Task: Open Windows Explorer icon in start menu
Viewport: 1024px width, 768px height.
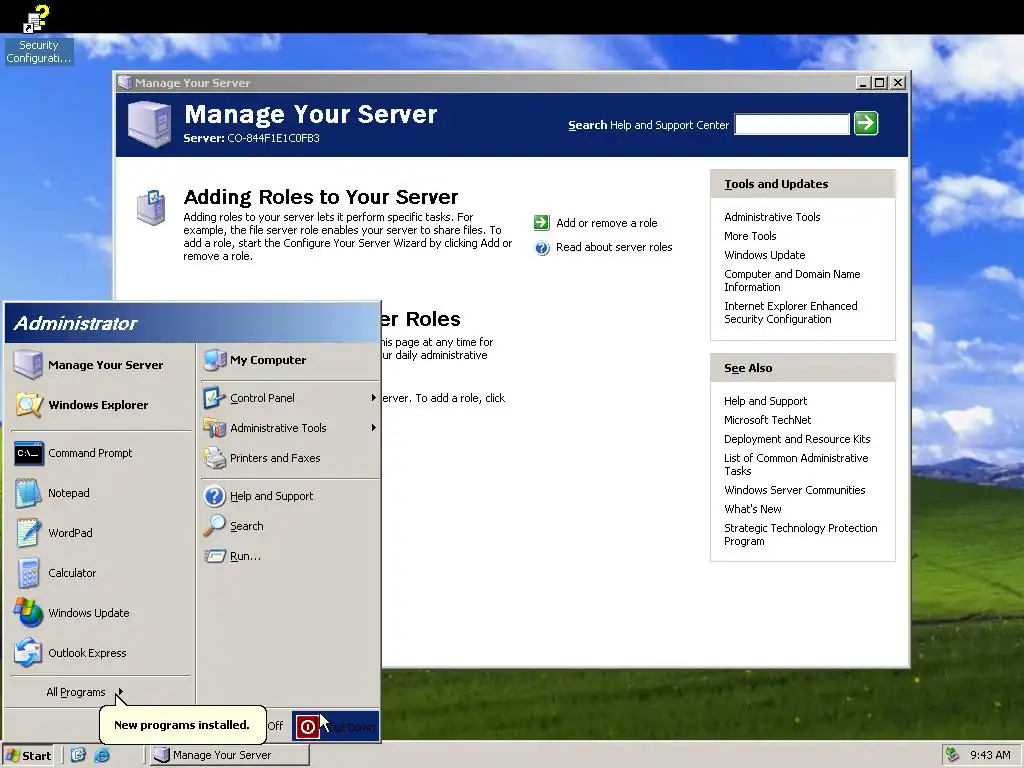Action: click(x=28, y=405)
